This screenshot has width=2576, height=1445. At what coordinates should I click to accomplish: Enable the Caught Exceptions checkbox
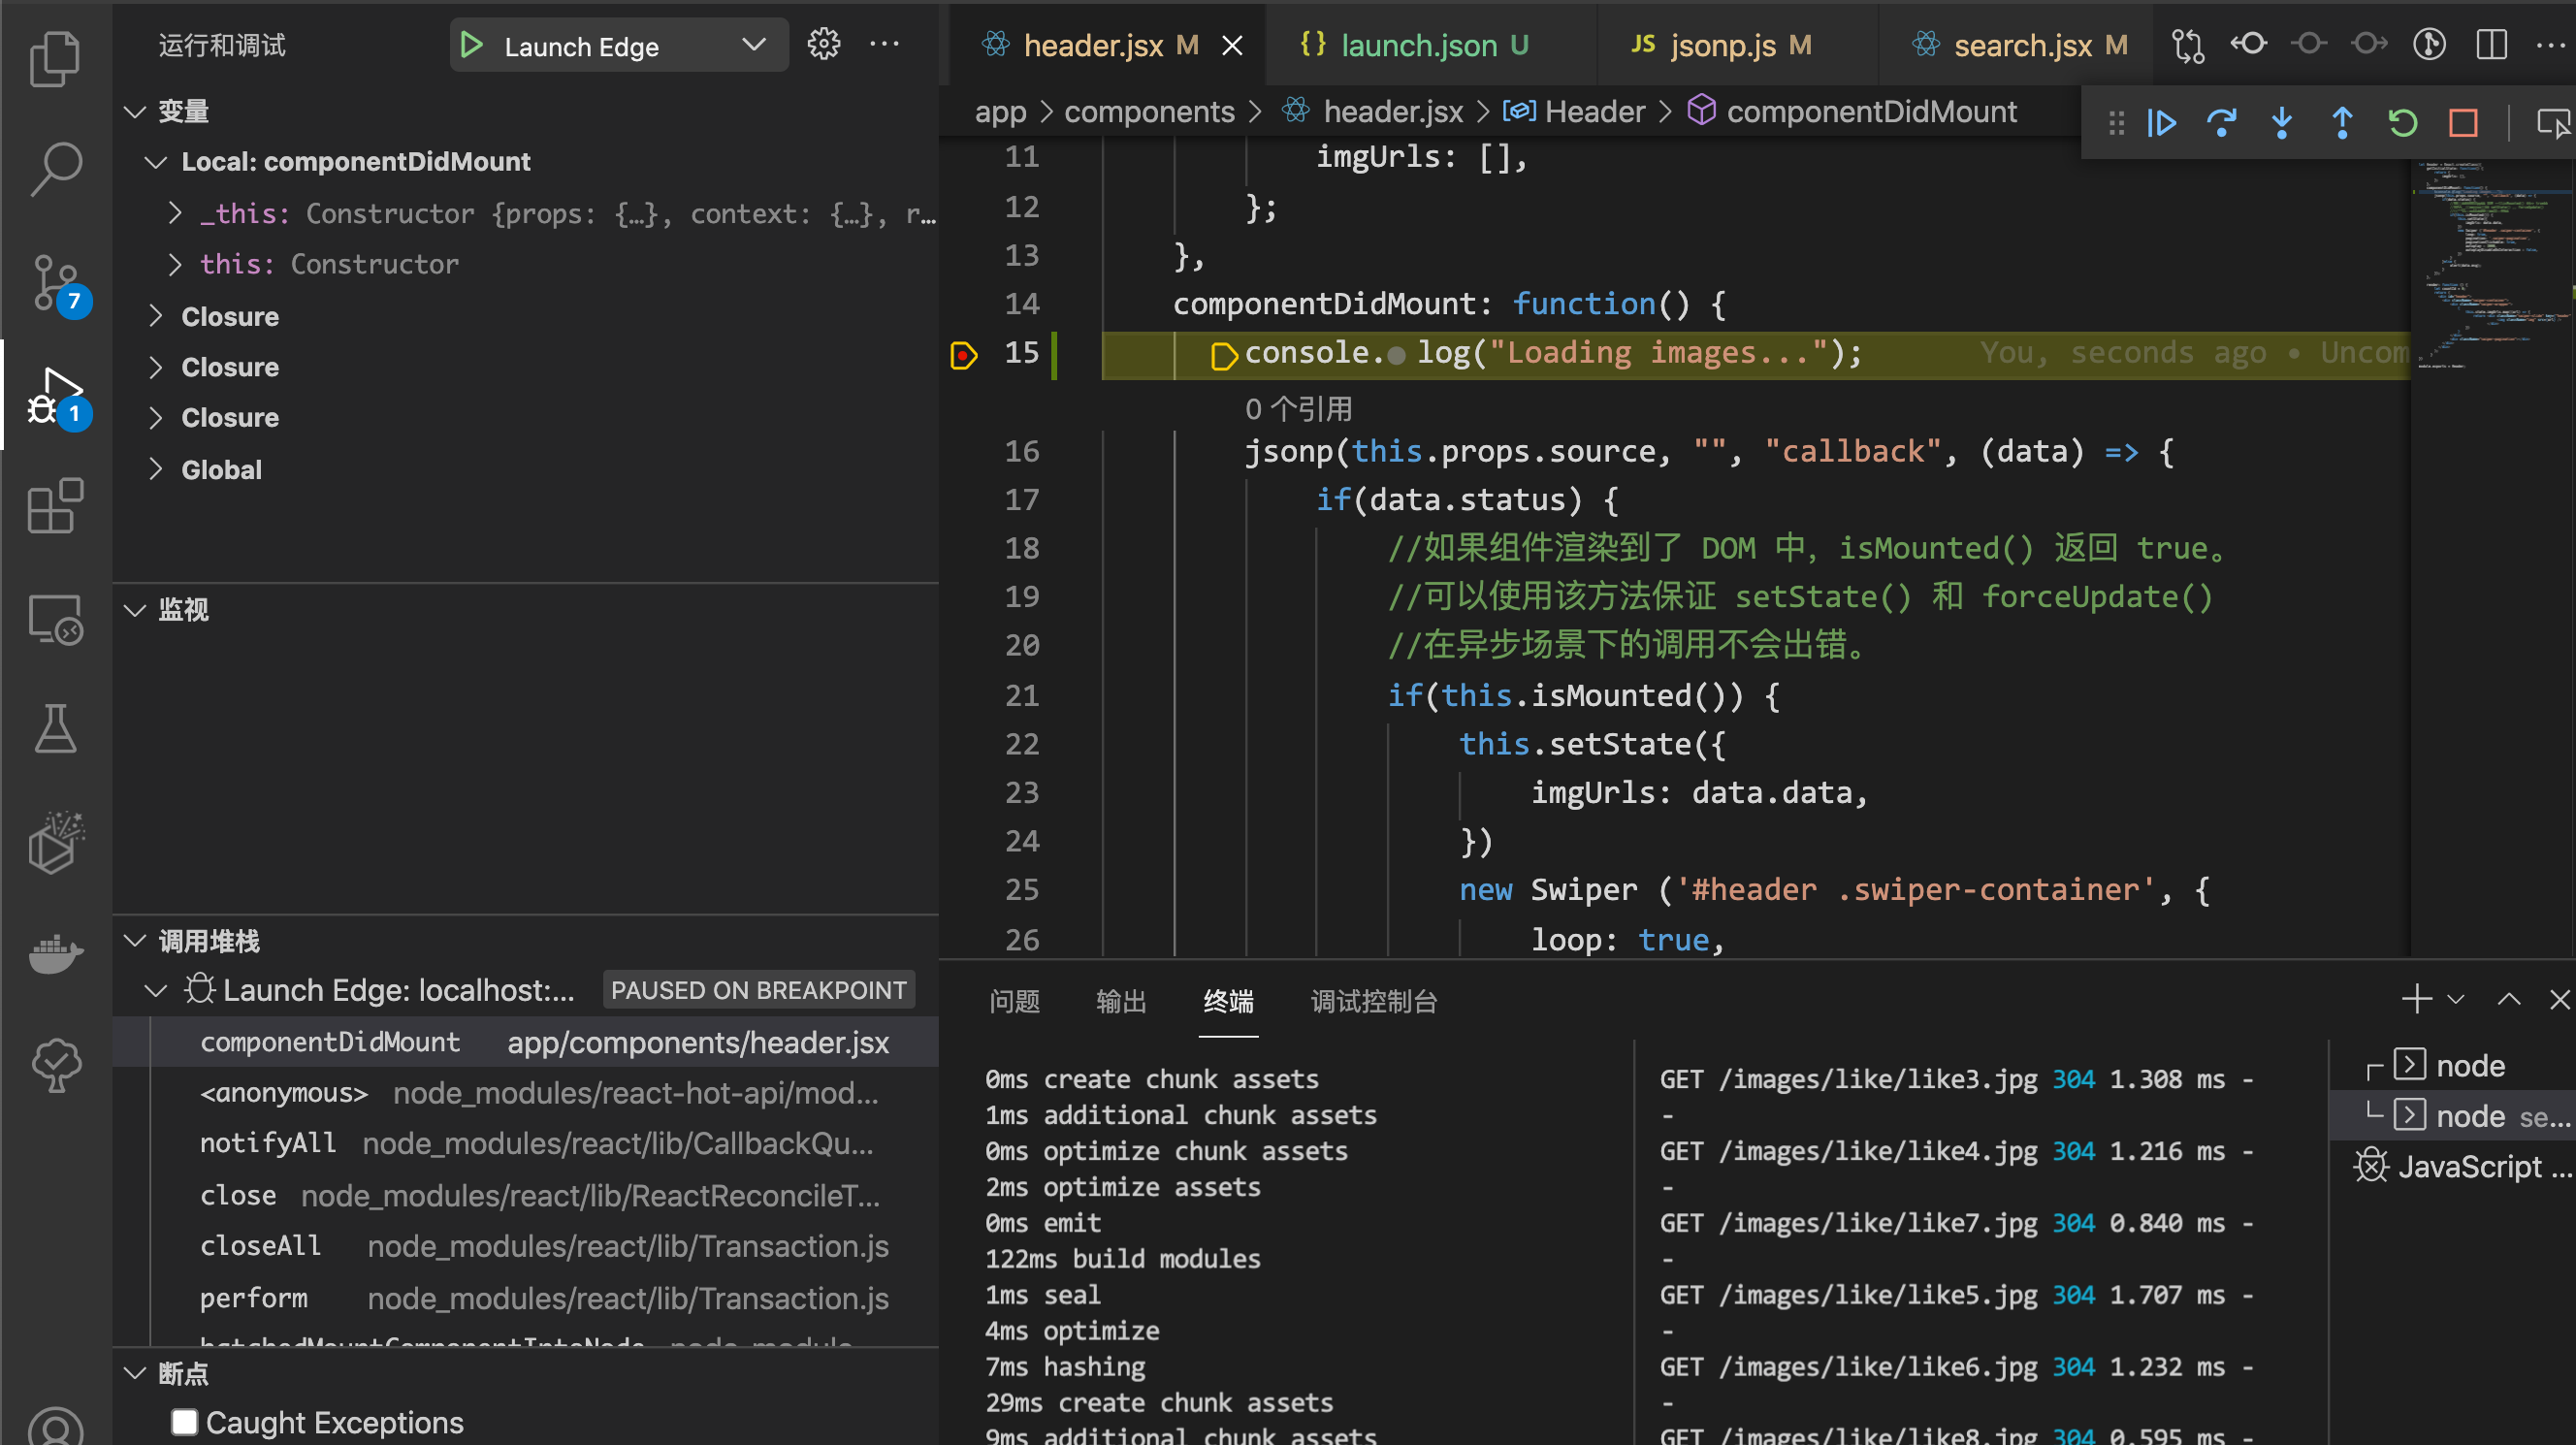tap(184, 1421)
